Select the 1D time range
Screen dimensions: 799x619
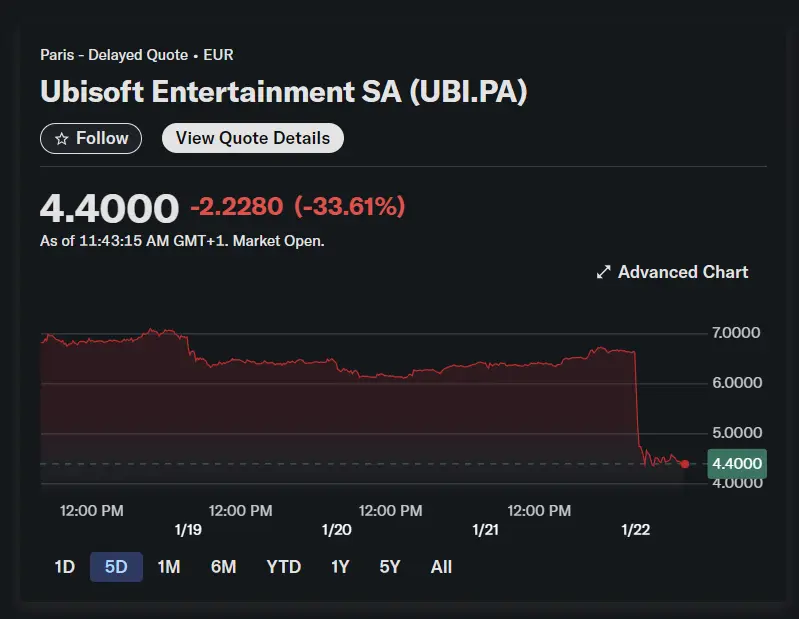tap(65, 567)
